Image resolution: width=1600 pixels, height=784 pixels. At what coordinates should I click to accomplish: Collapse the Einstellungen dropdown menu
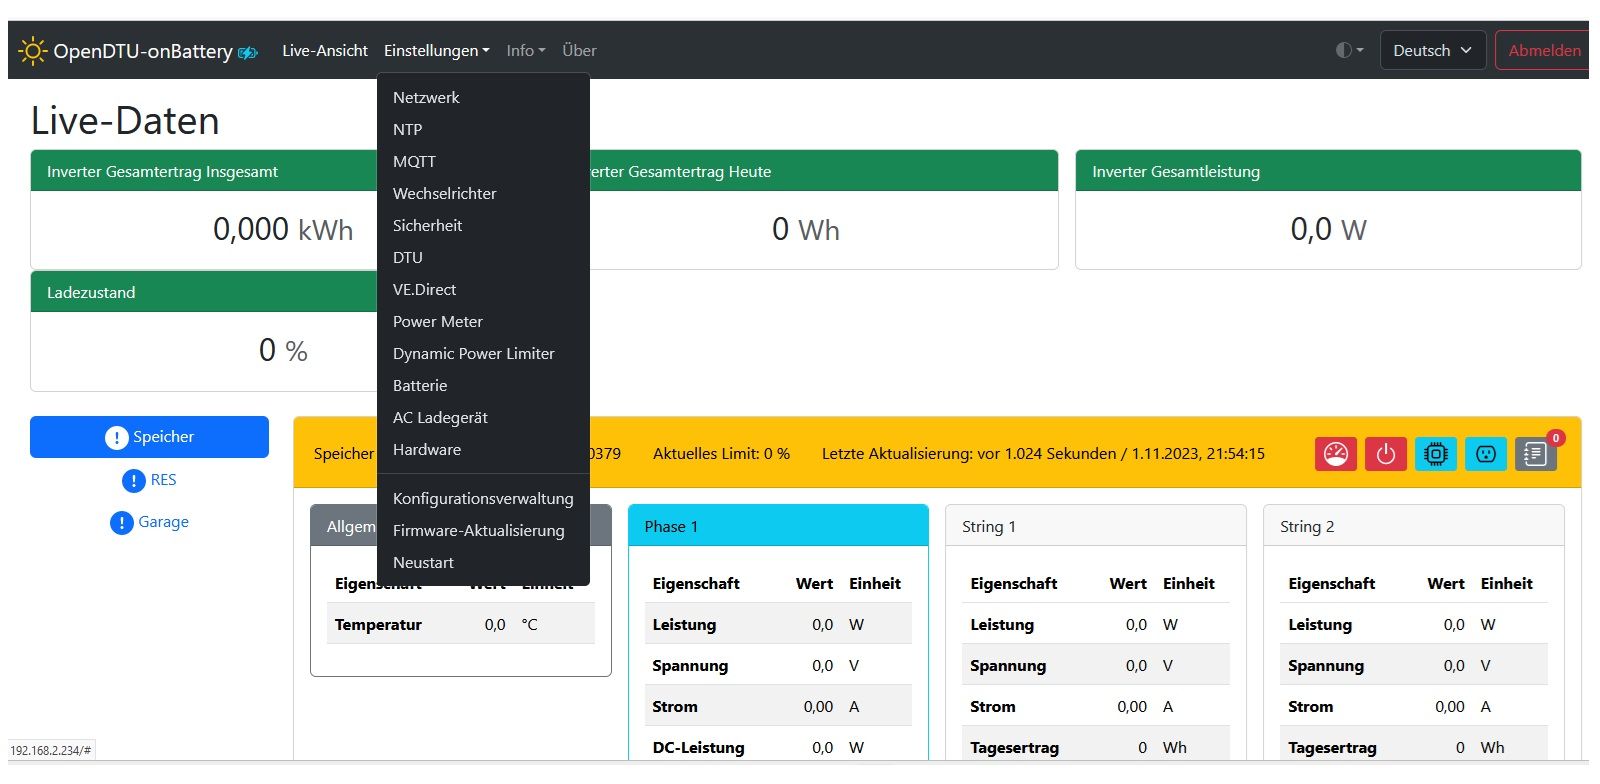point(437,50)
